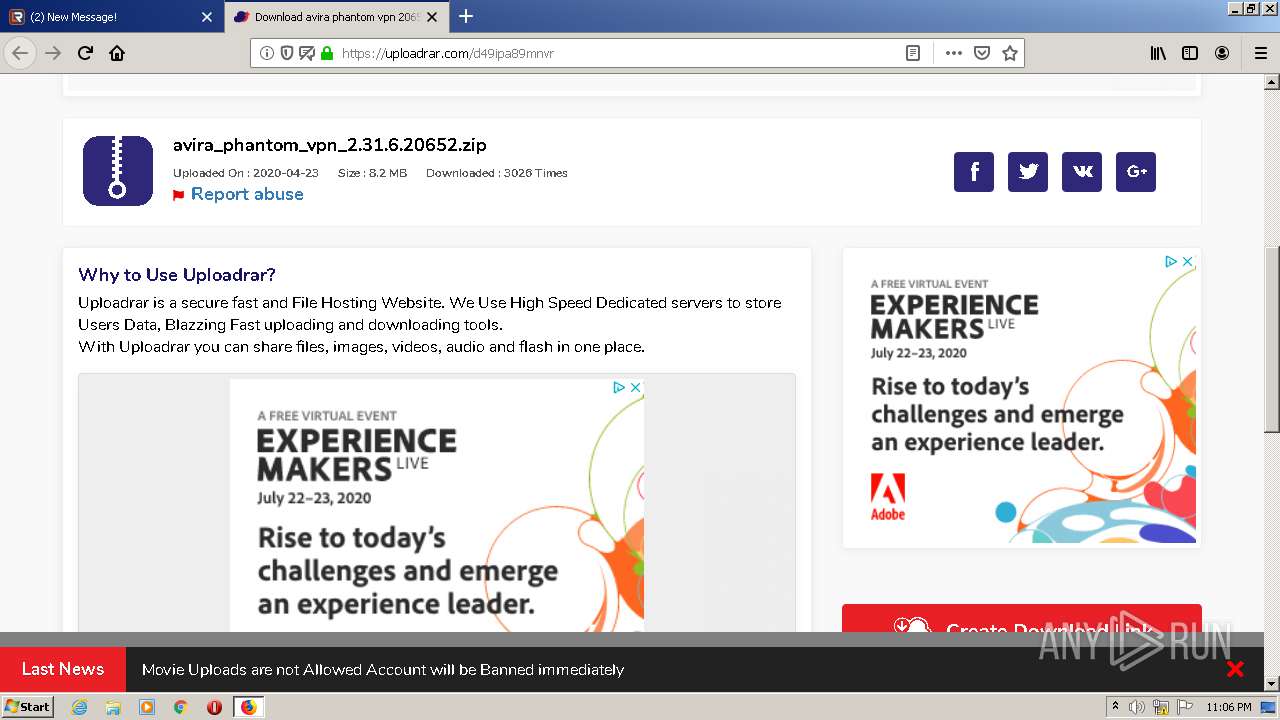Open the volume control in the tray
The width and height of the screenshot is (1280, 720).
[x=1137, y=707]
